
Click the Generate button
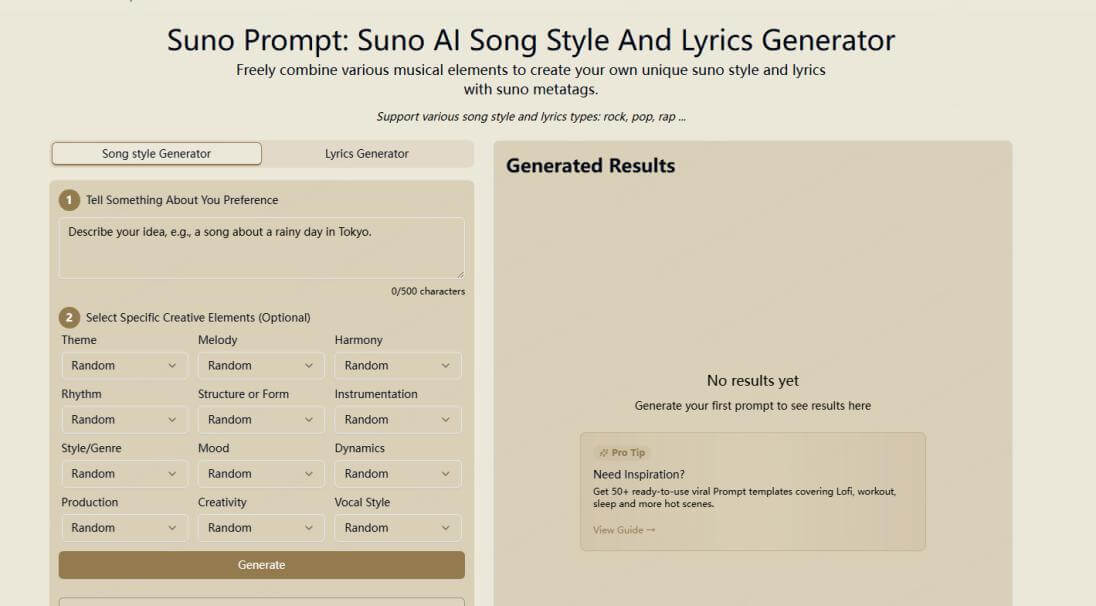pos(260,565)
